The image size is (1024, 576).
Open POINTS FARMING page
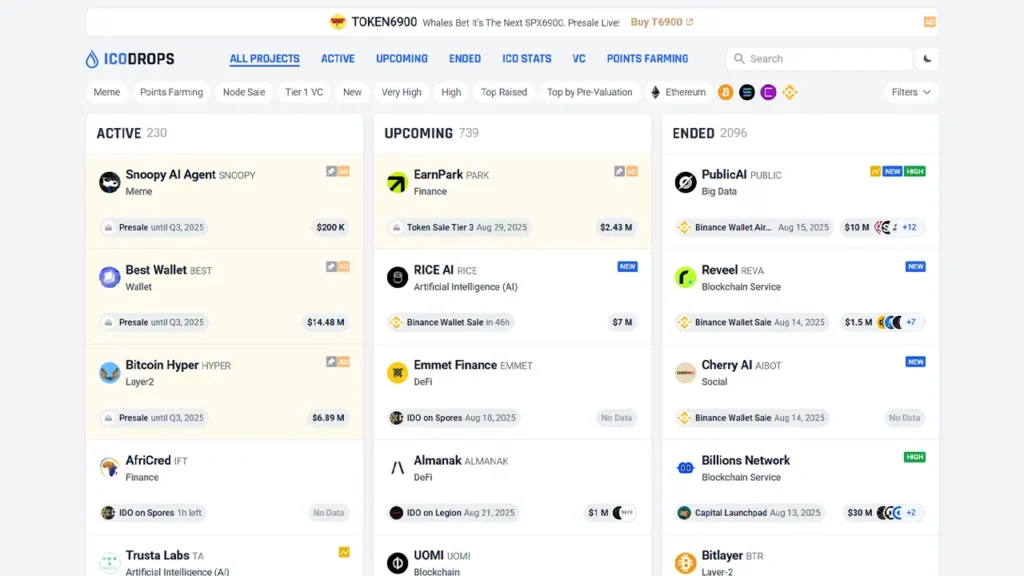[647, 59]
